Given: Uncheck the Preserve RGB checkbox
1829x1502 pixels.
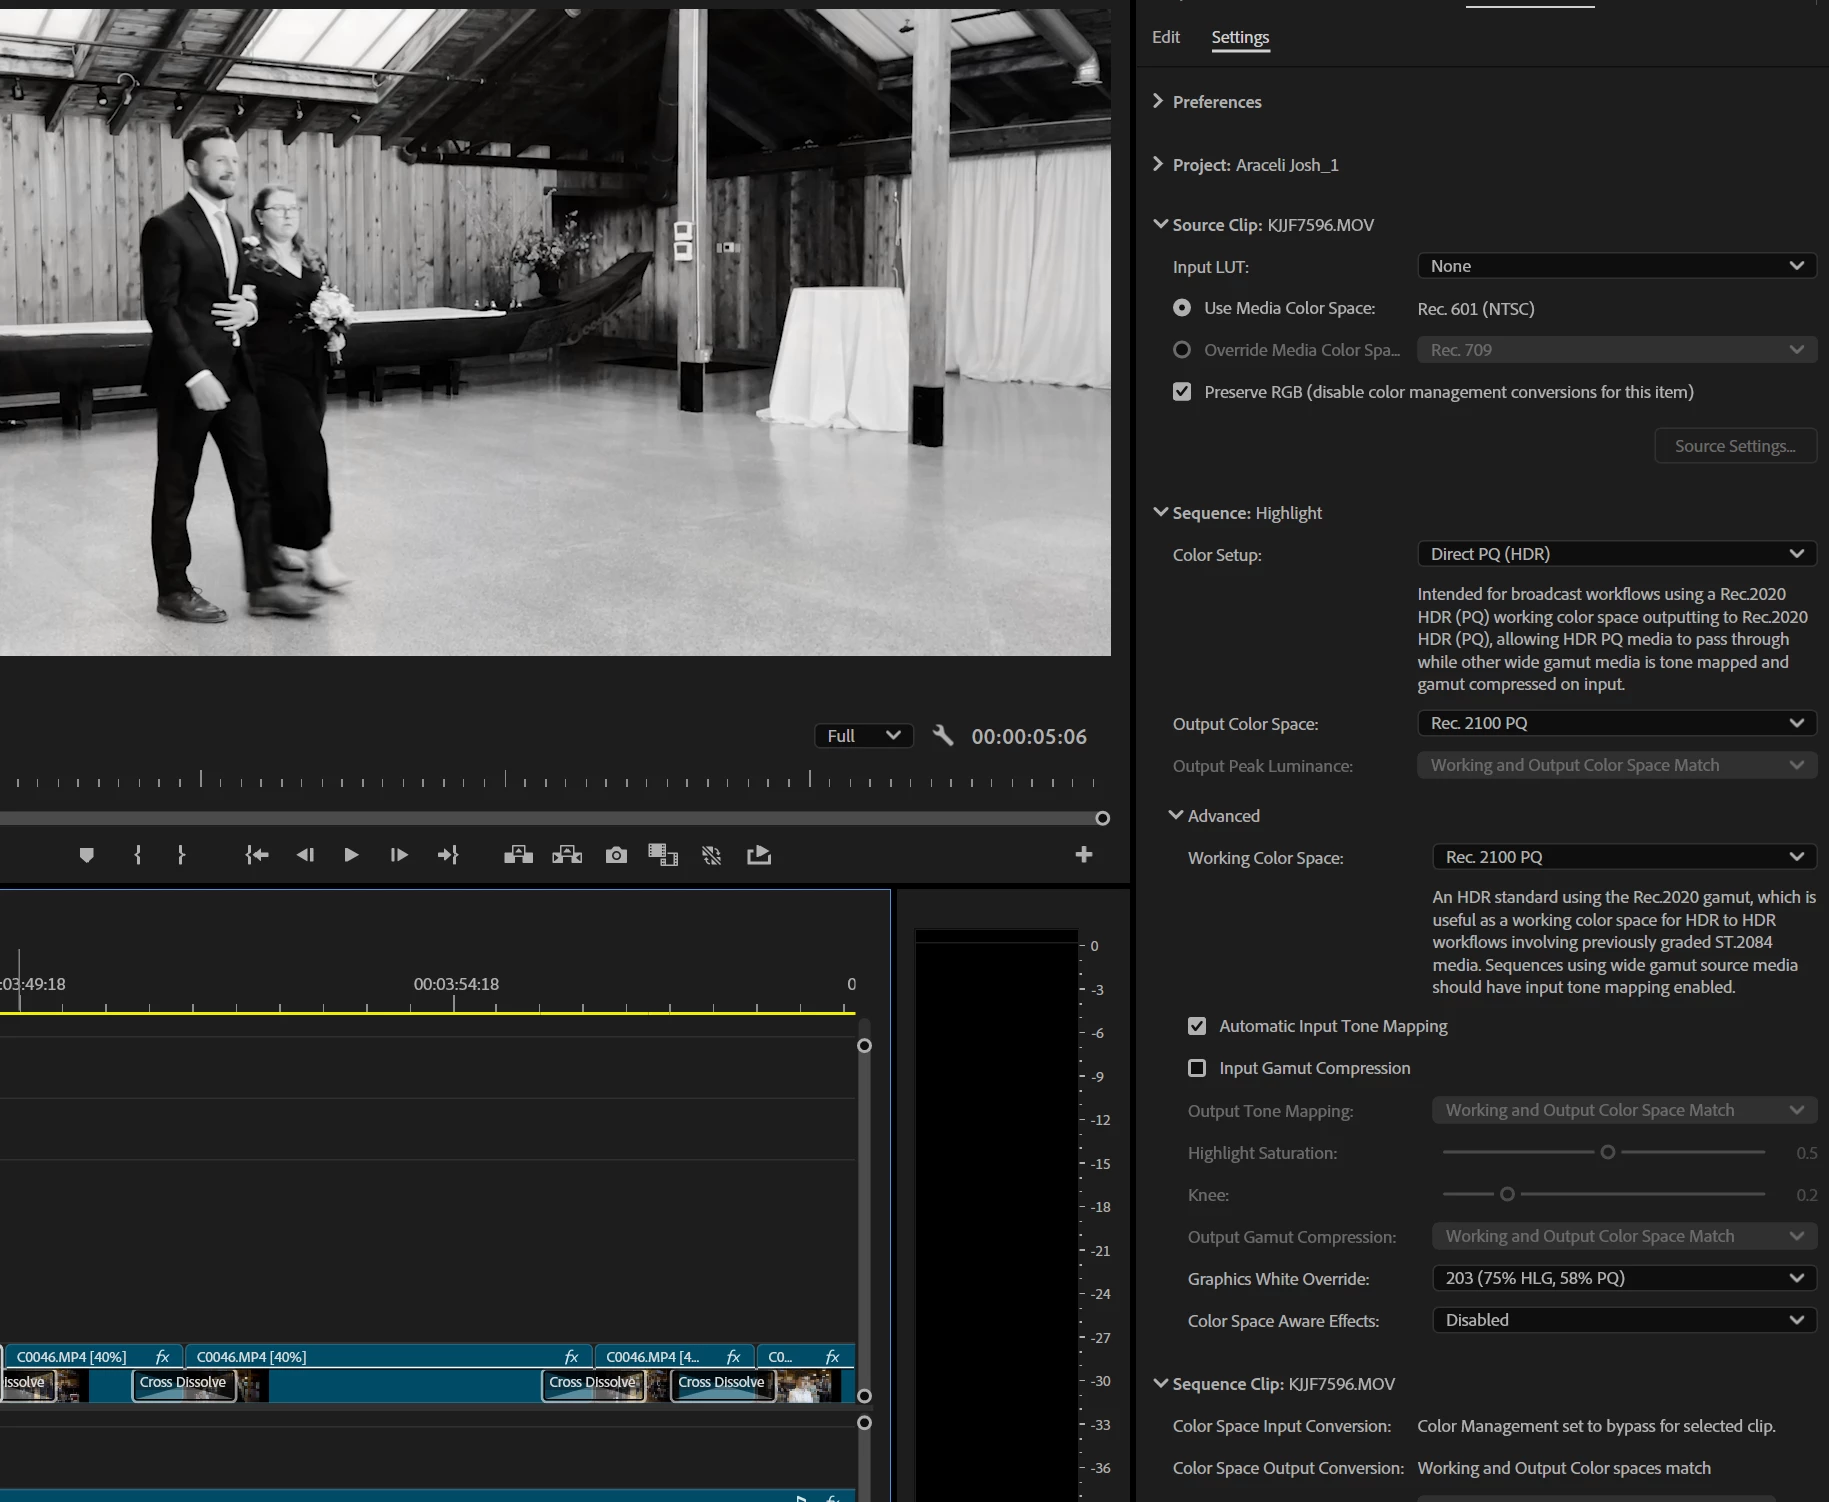Looking at the screenshot, I should tap(1182, 392).
